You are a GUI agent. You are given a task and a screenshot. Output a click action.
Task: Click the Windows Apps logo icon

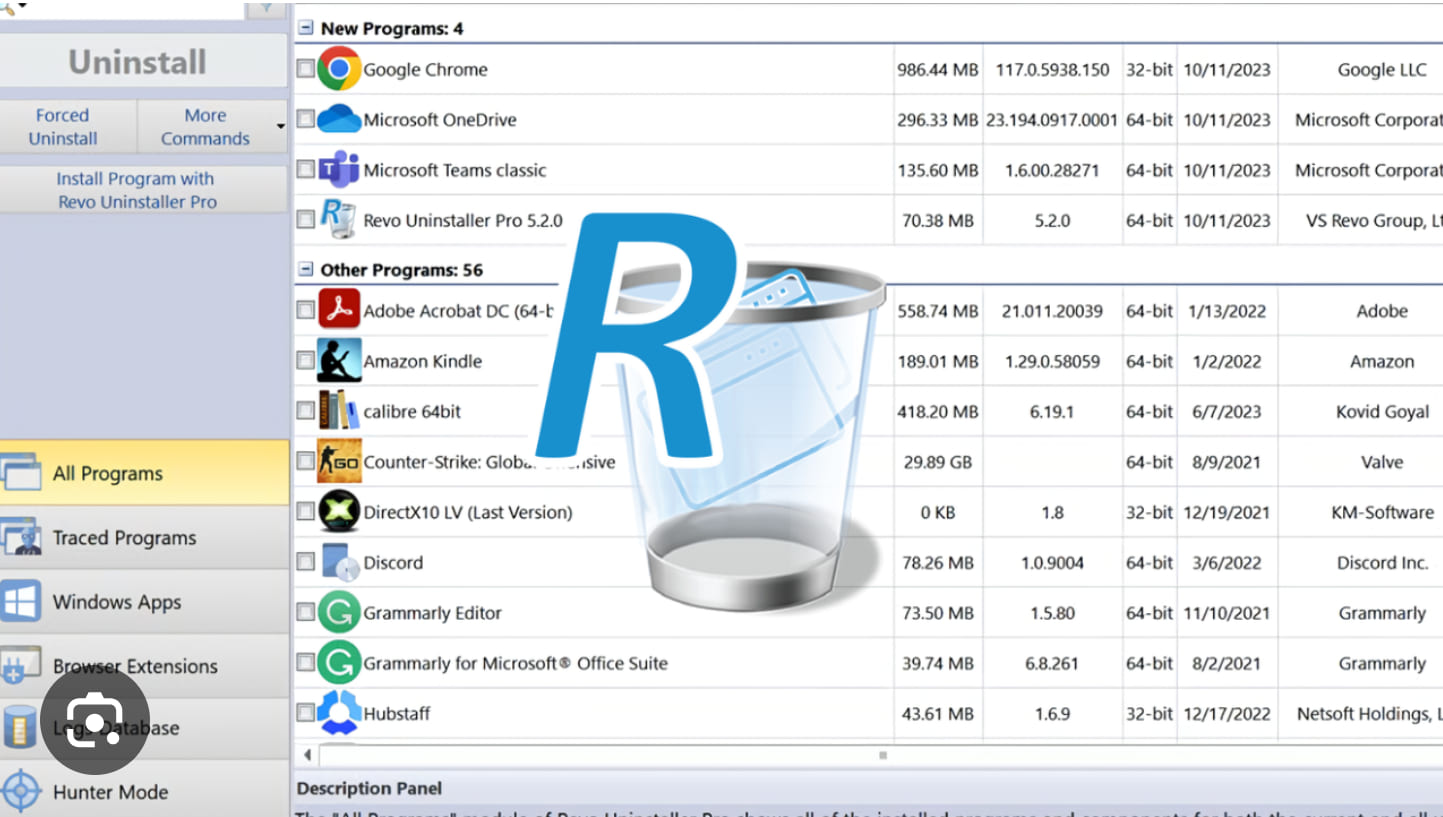(x=21, y=601)
